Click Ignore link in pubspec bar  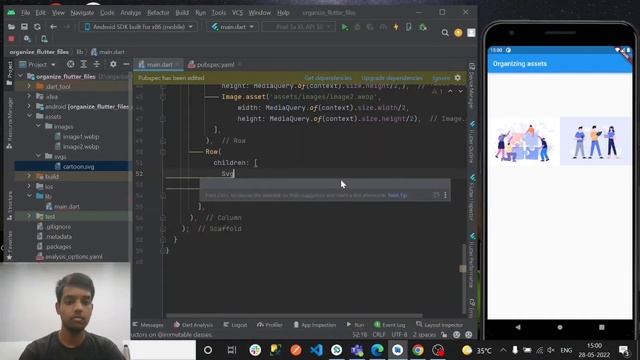441,78
